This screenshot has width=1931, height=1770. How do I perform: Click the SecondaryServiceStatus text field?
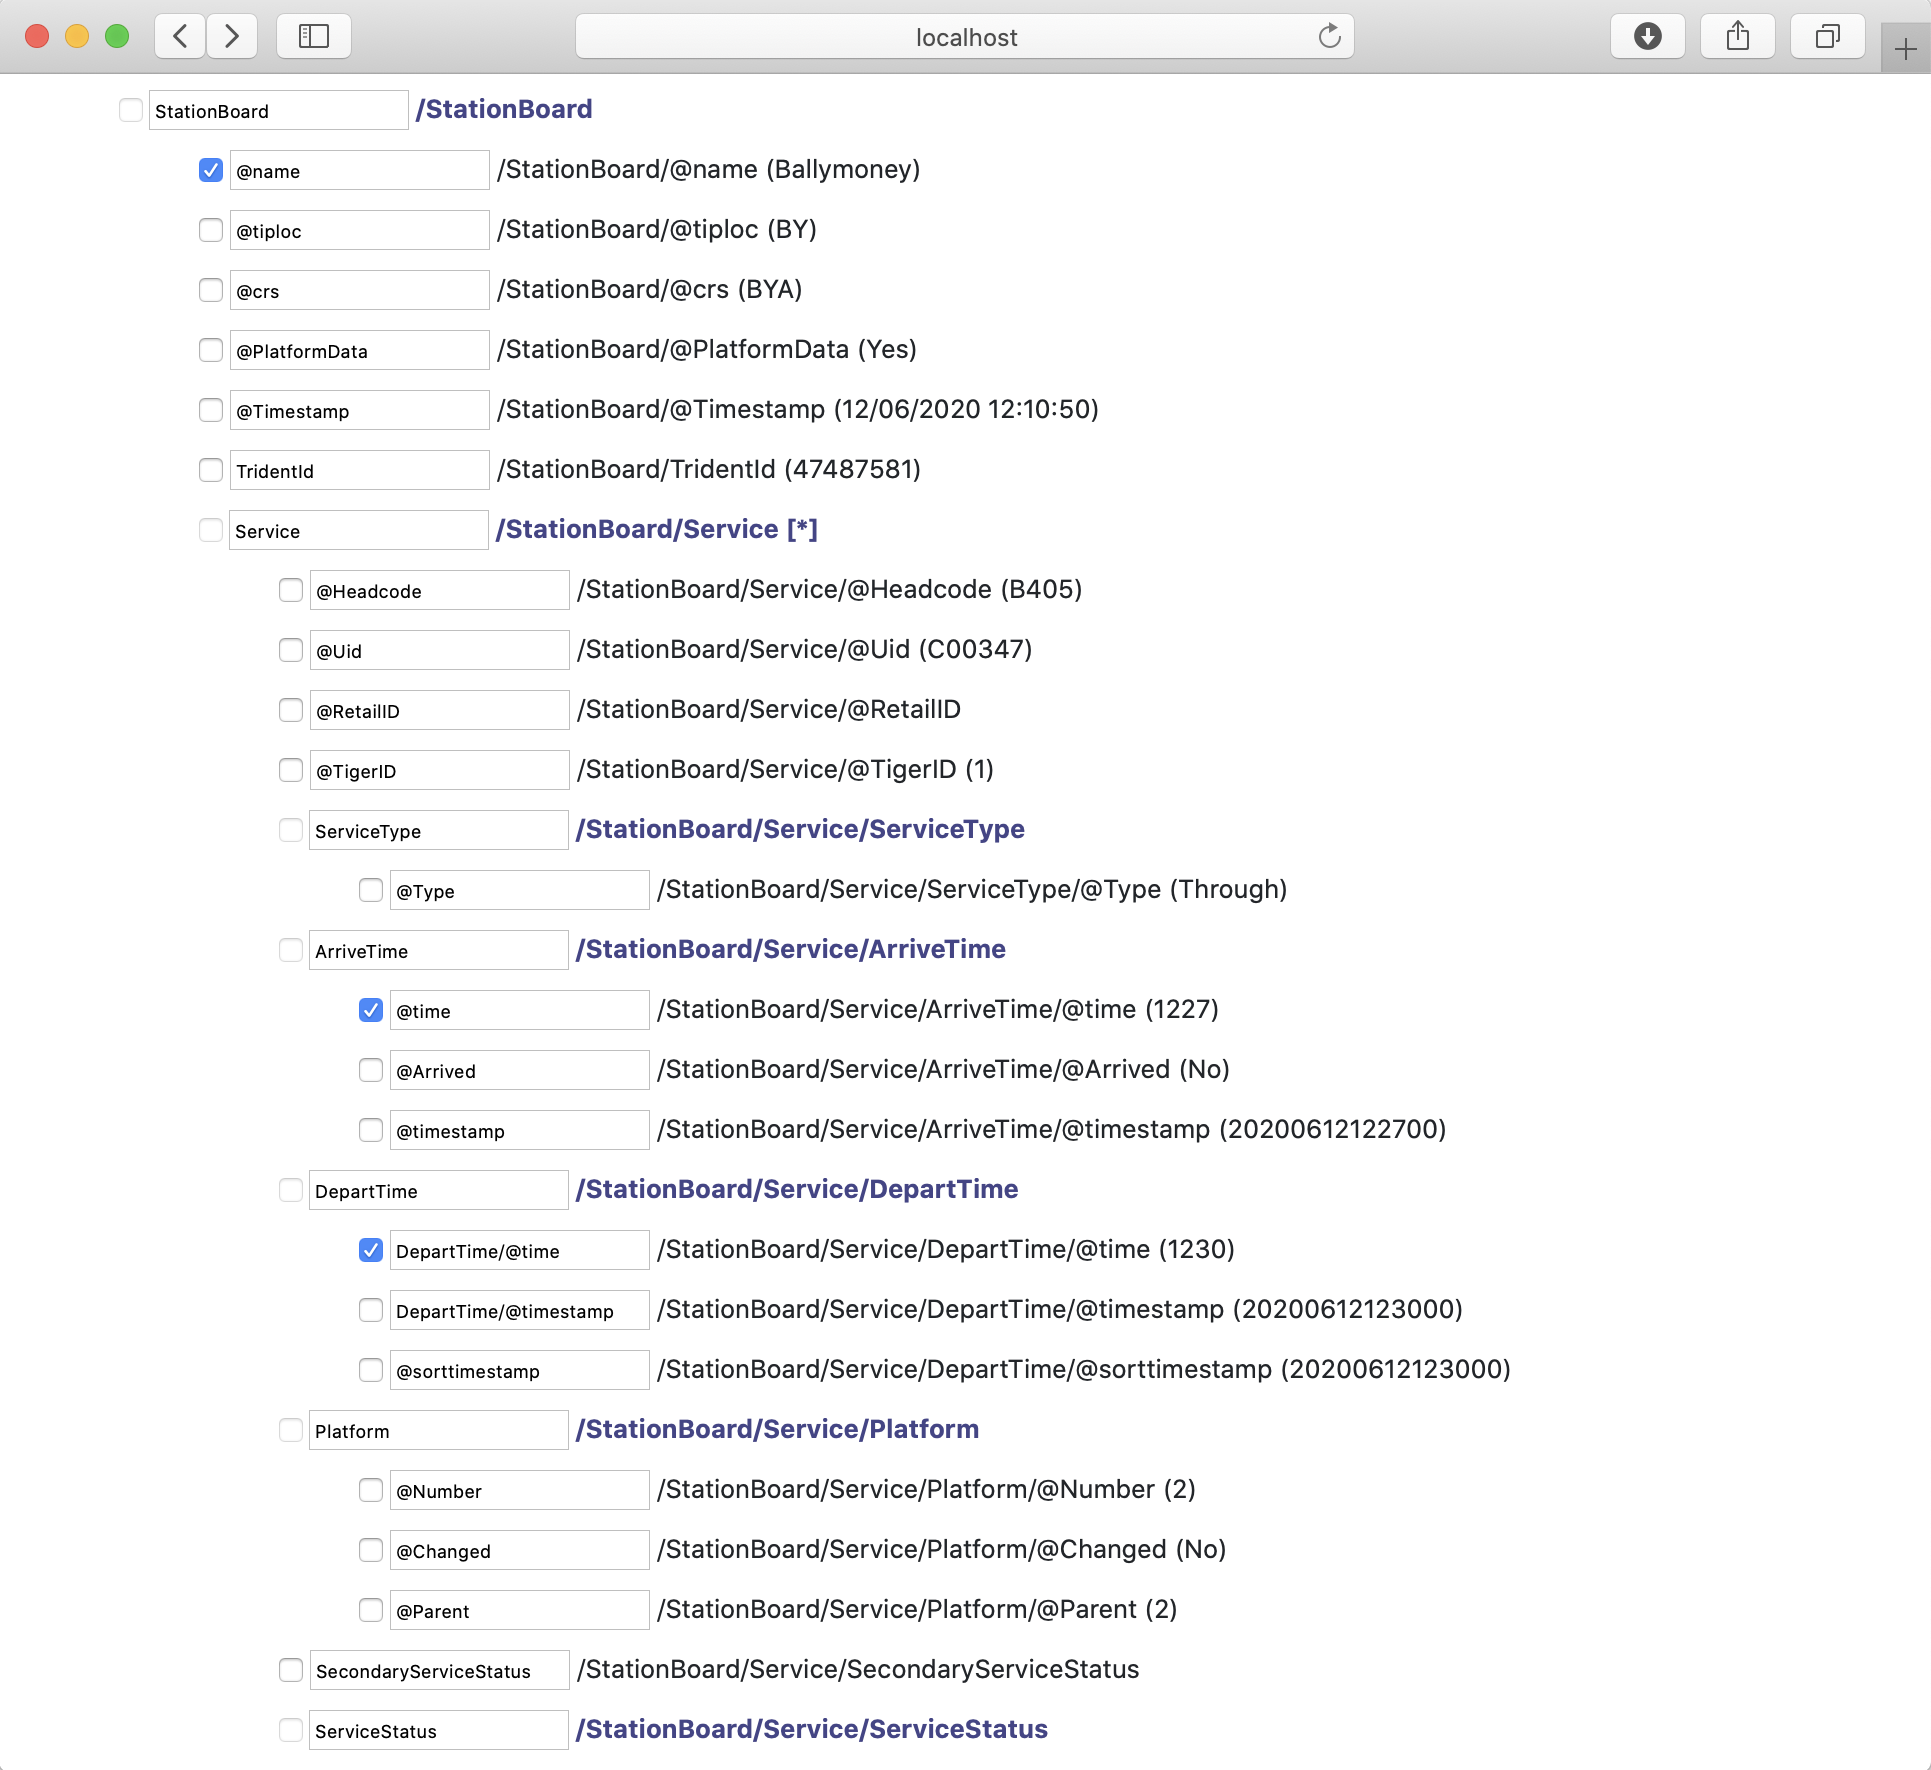[x=439, y=1670]
